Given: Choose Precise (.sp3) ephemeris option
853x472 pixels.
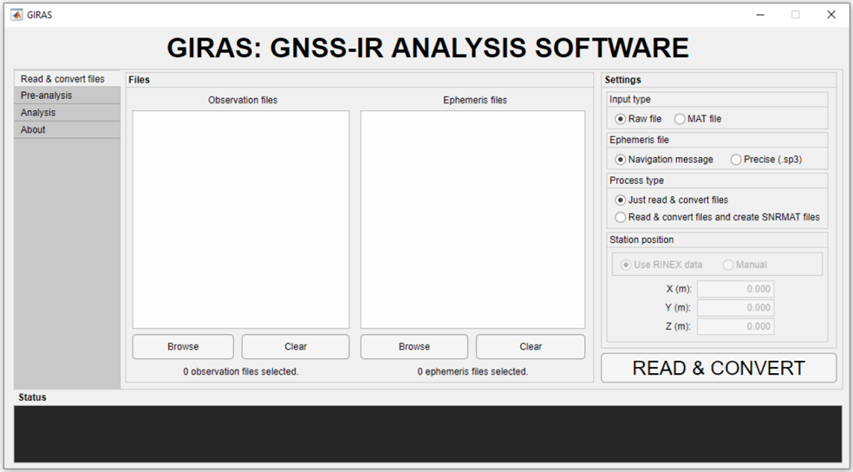Looking at the screenshot, I should pos(737,159).
